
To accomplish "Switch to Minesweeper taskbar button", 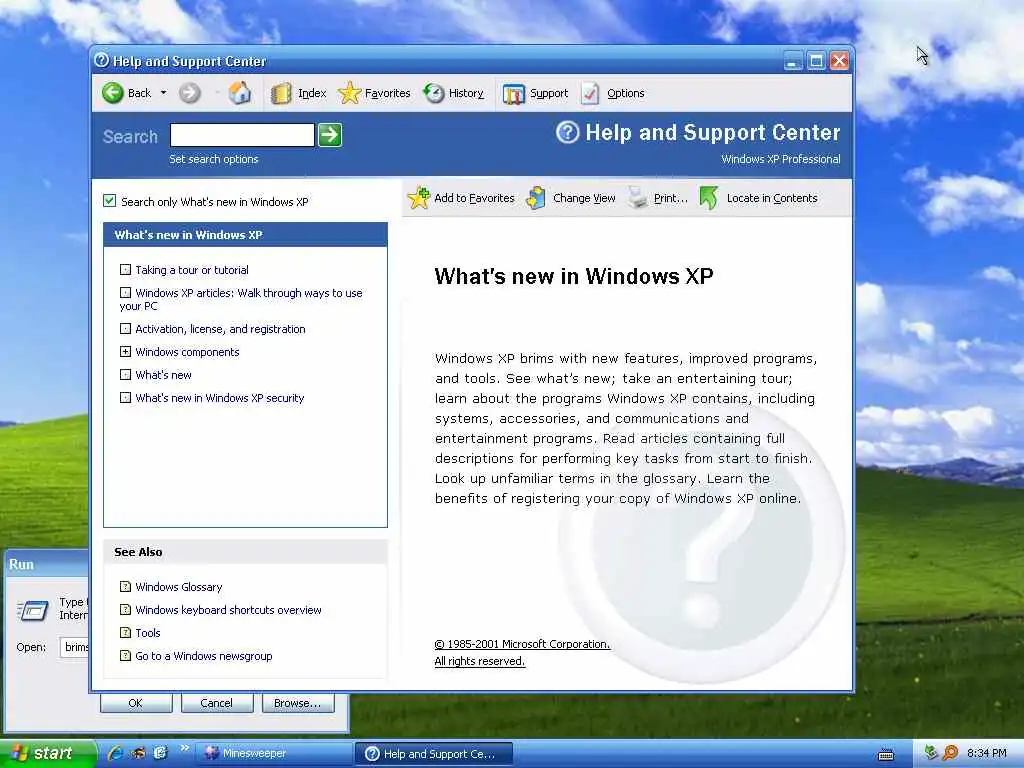I will click(x=273, y=754).
